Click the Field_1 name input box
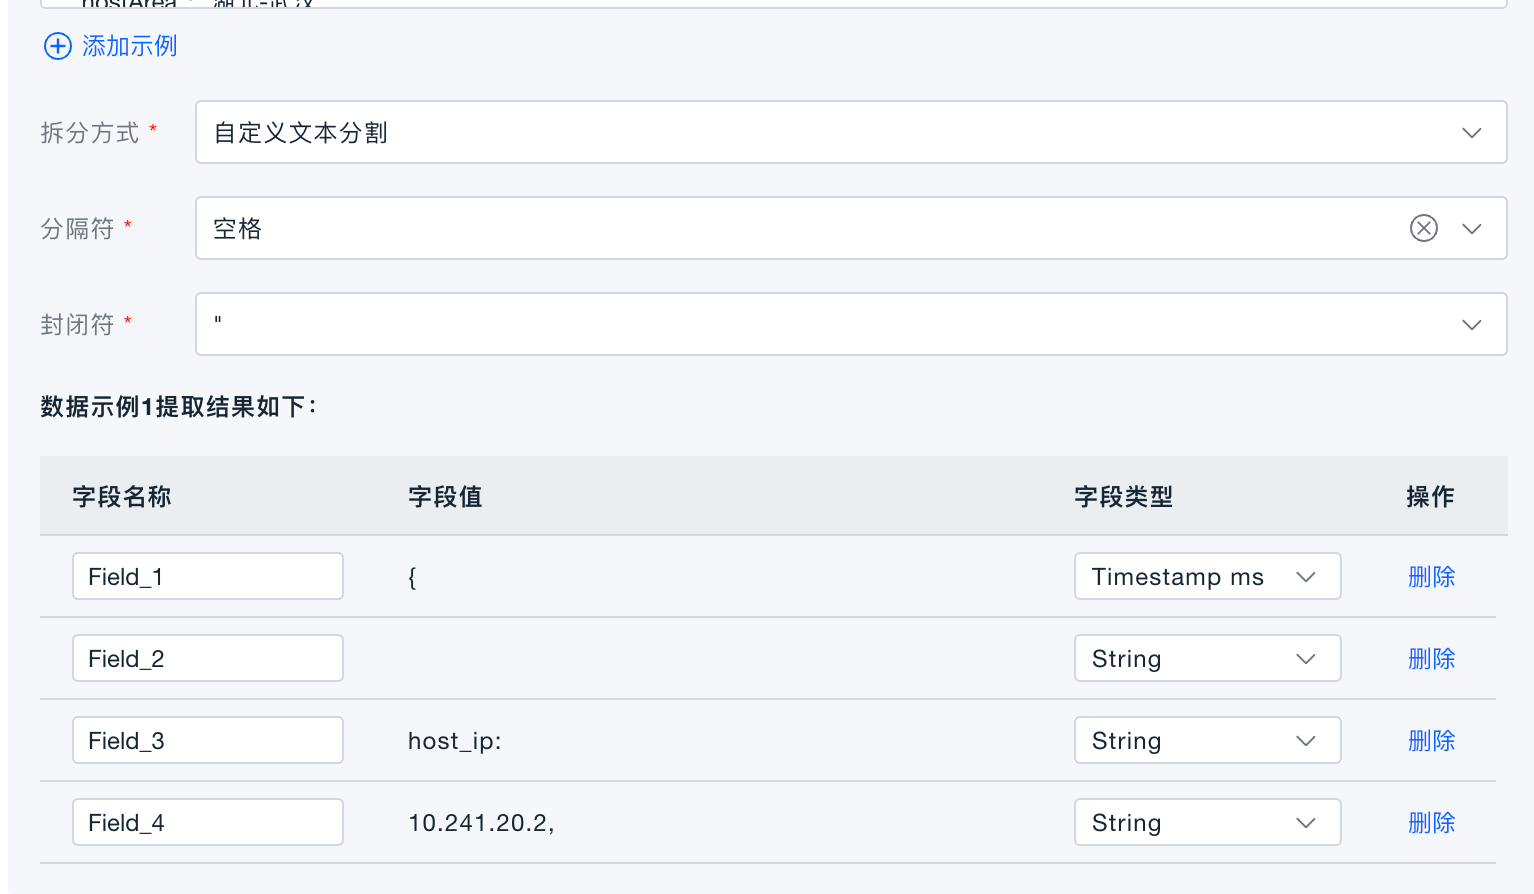The height and width of the screenshot is (894, 1534). point(207,576)
